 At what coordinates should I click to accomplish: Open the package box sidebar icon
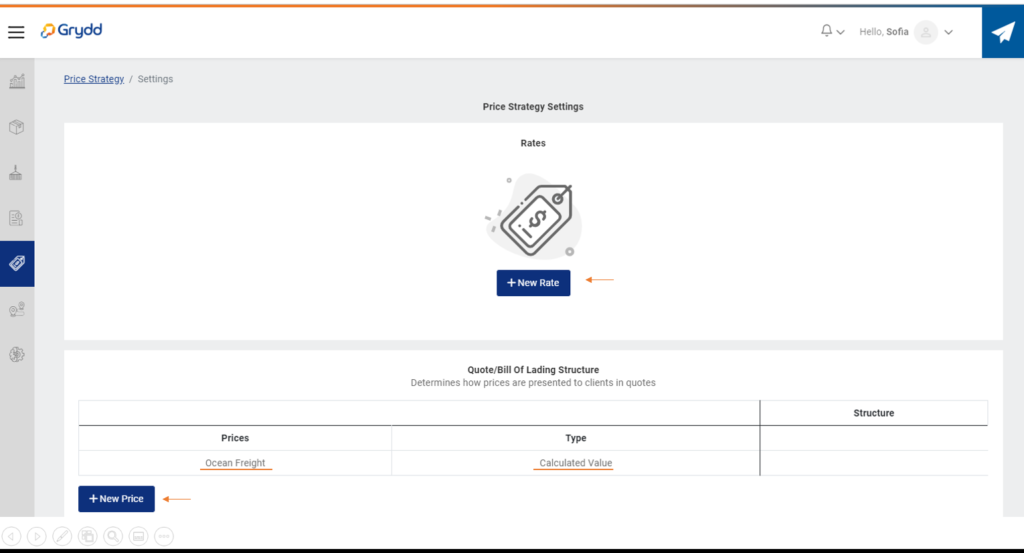click(x=17, y=127)
